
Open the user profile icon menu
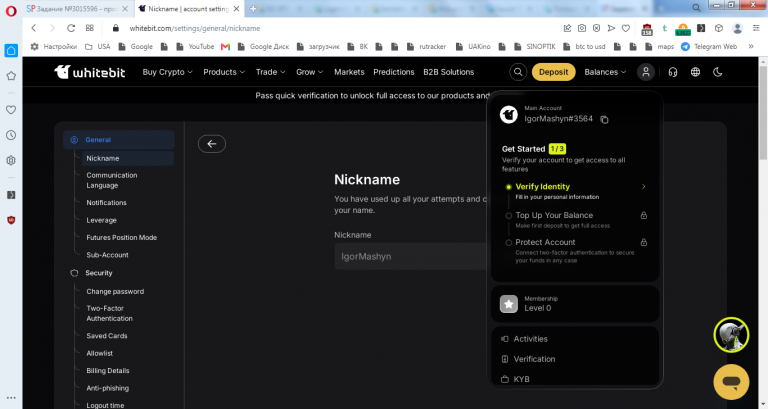point(646,72)
